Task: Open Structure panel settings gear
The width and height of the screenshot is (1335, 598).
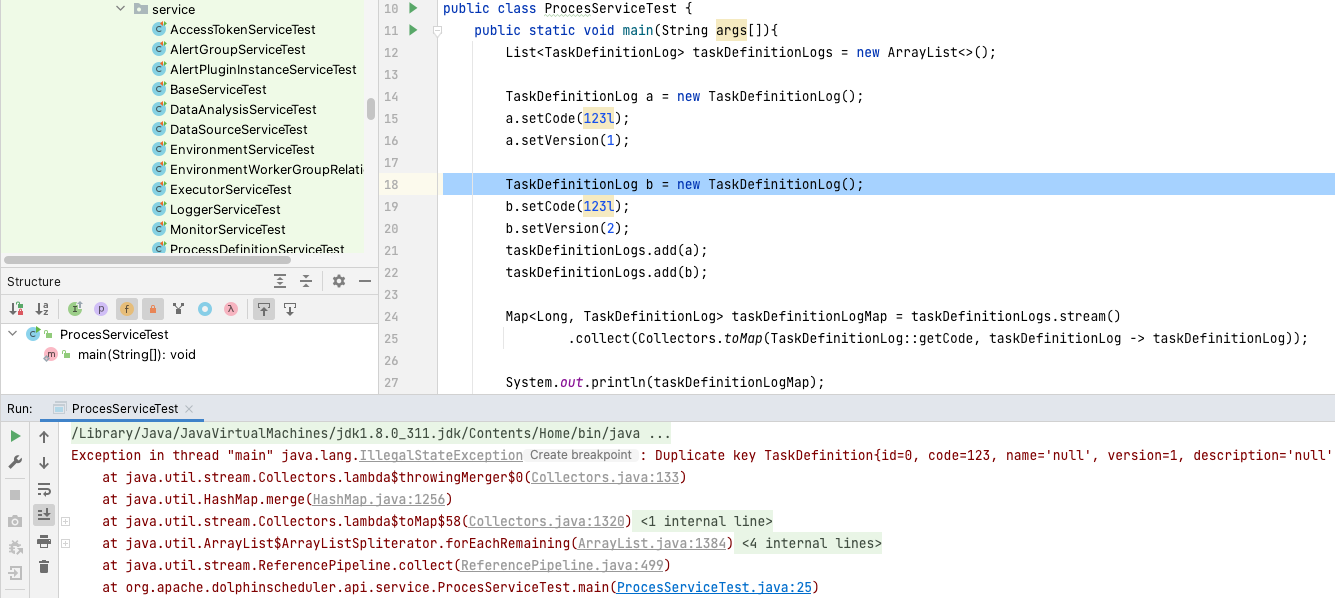Action: click(x=339, y=282)
